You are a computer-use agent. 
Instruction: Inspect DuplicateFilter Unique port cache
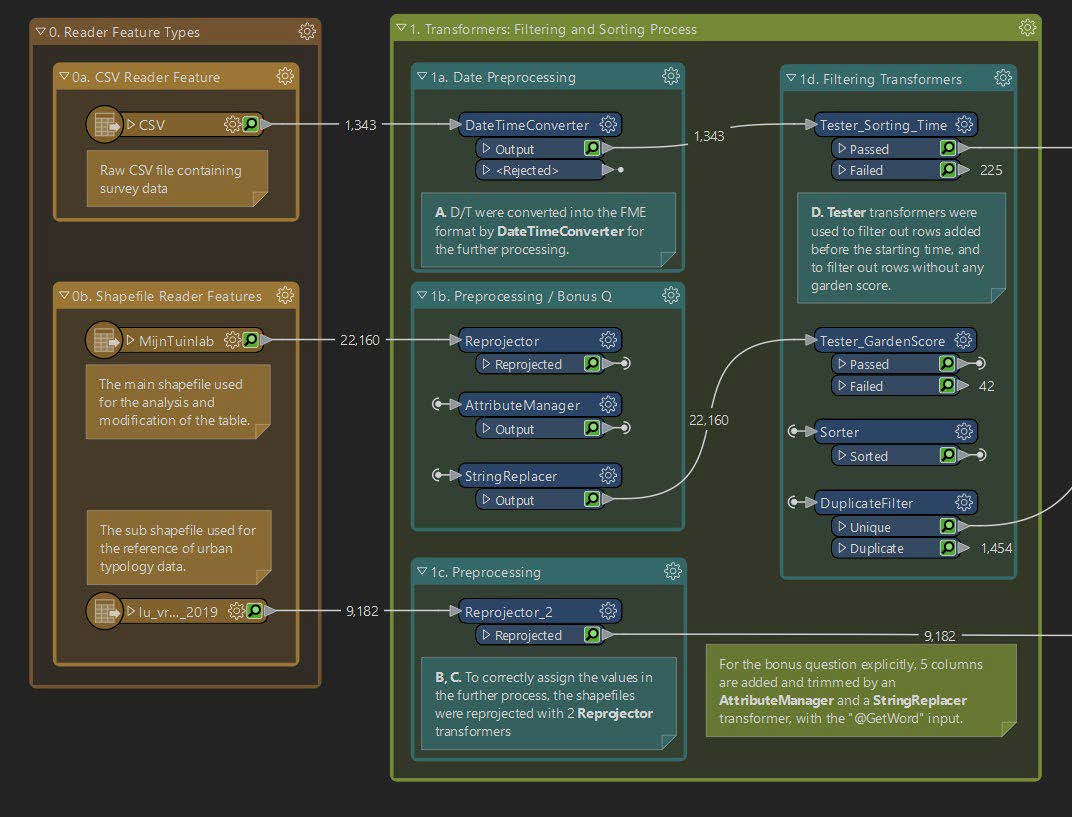[947, 526]
